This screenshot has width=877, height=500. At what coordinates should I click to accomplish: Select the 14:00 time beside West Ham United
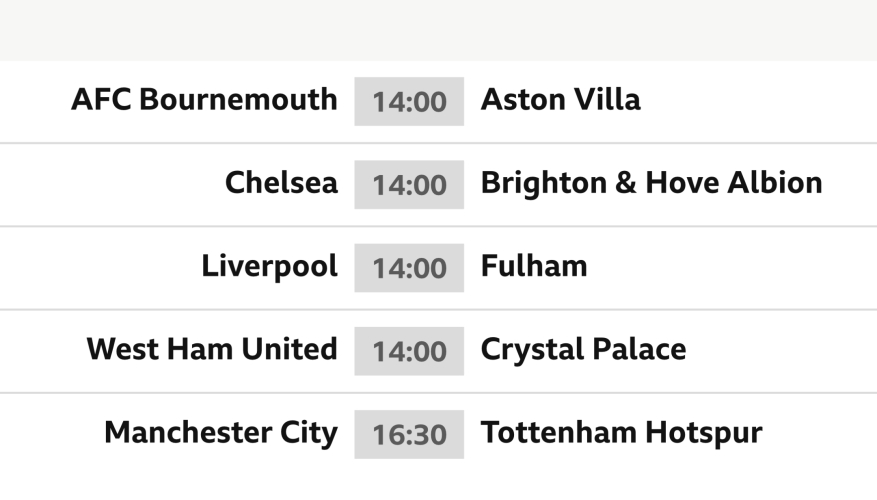pos(409,351)
